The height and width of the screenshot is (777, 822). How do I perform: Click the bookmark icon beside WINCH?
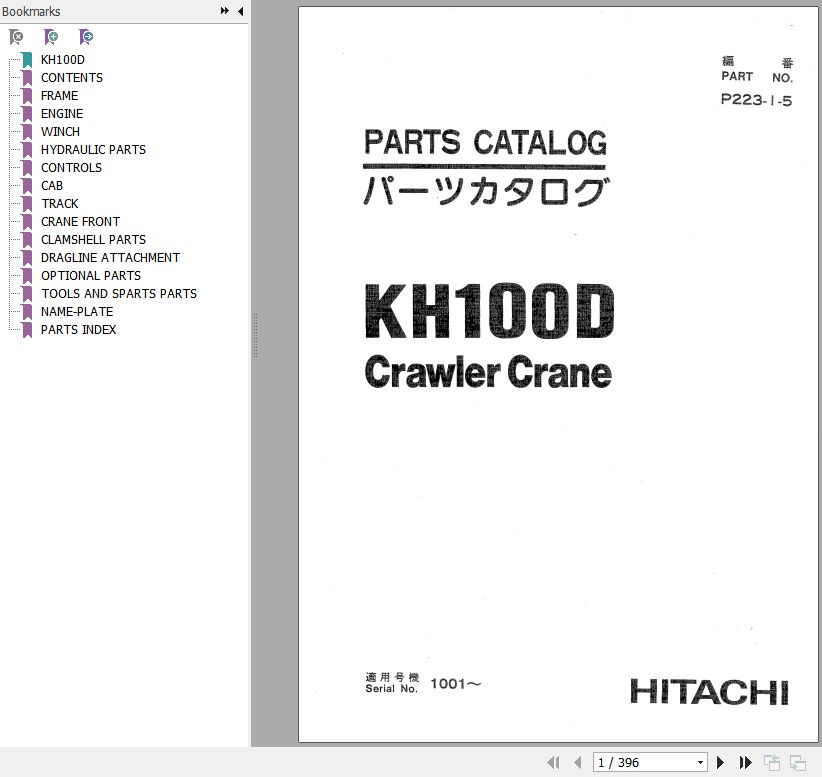point(27,132)
